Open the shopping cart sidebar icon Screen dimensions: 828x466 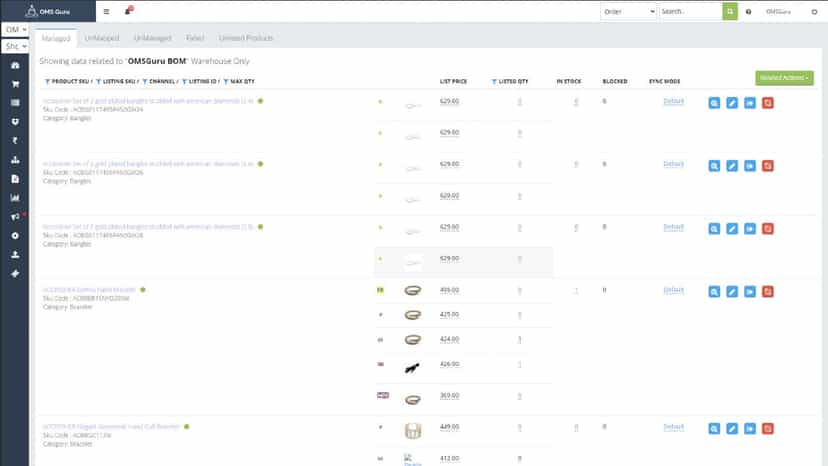pyautogui.click(x=15, y=84)
